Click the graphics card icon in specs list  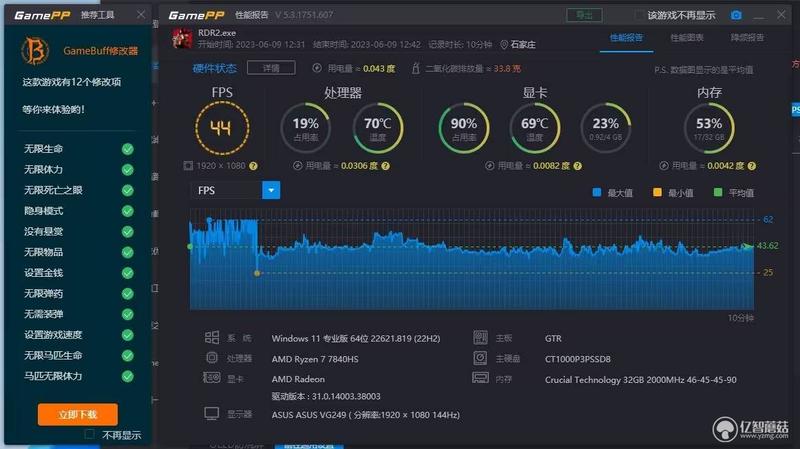212,378
